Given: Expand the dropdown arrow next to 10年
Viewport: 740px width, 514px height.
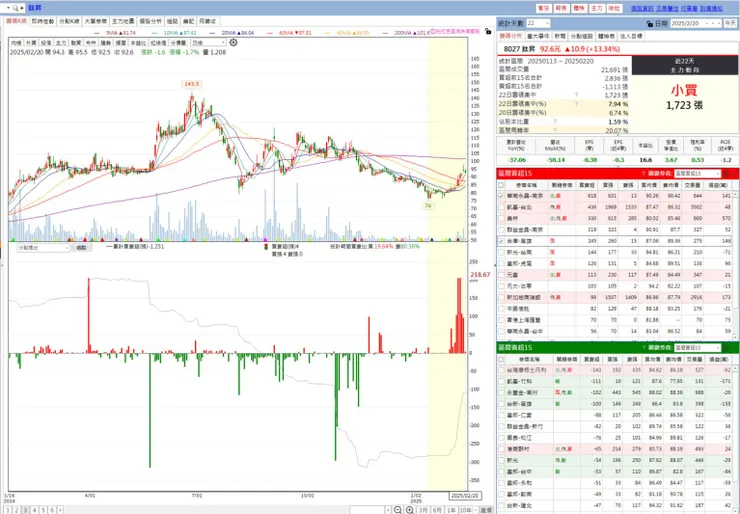Looking at the screenshot, I should [x=474, y=510].
